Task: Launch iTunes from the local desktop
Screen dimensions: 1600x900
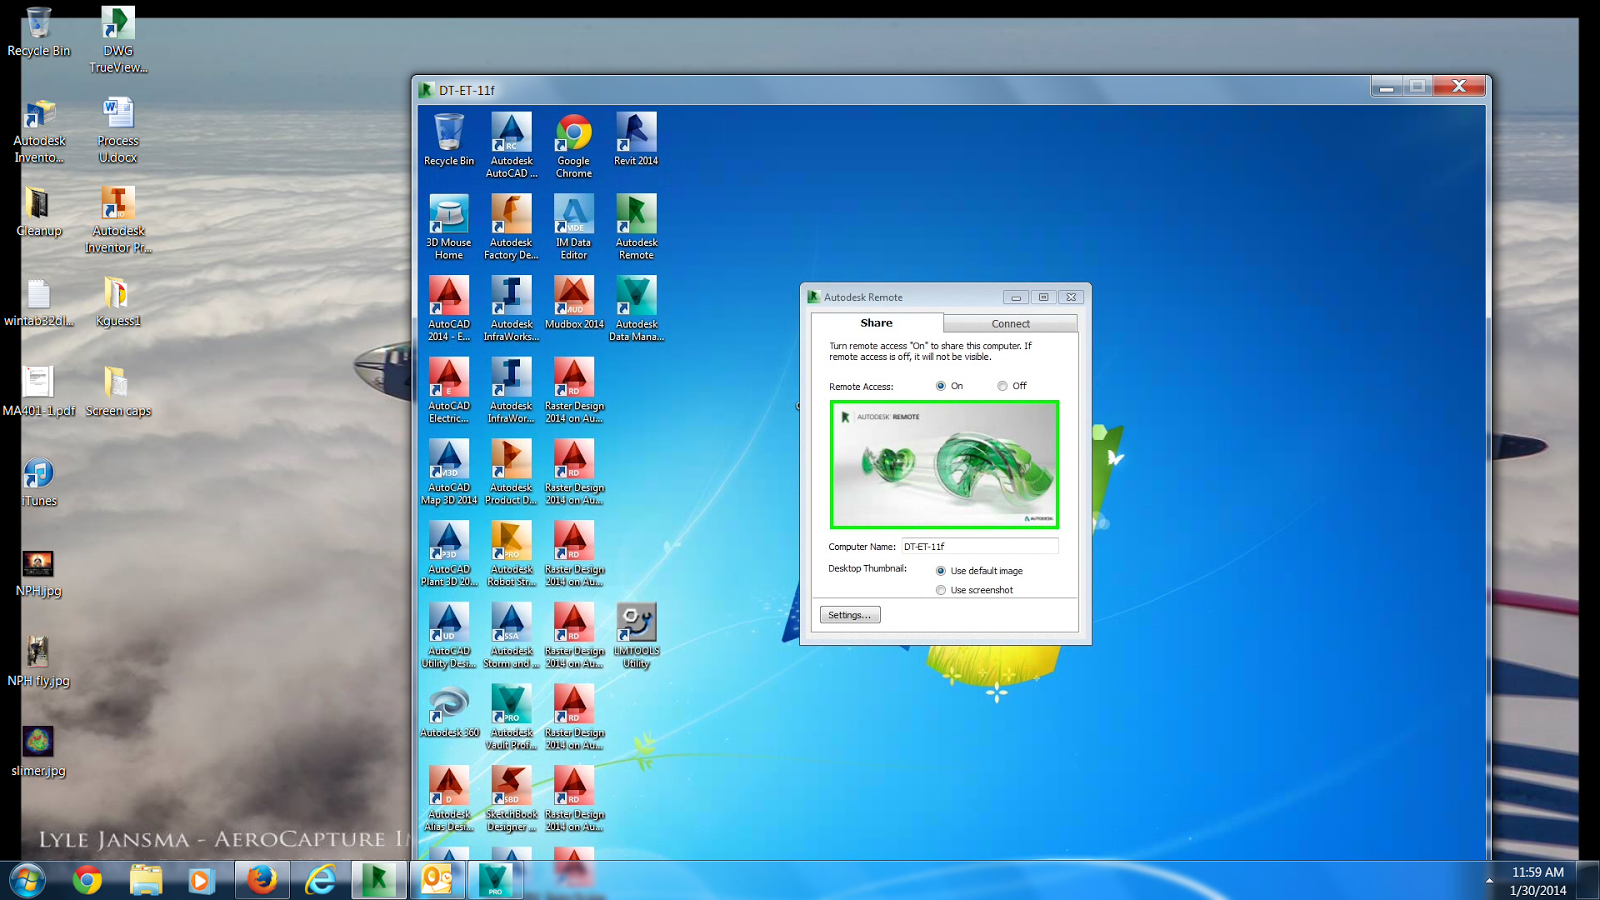Action: point(39,482)
